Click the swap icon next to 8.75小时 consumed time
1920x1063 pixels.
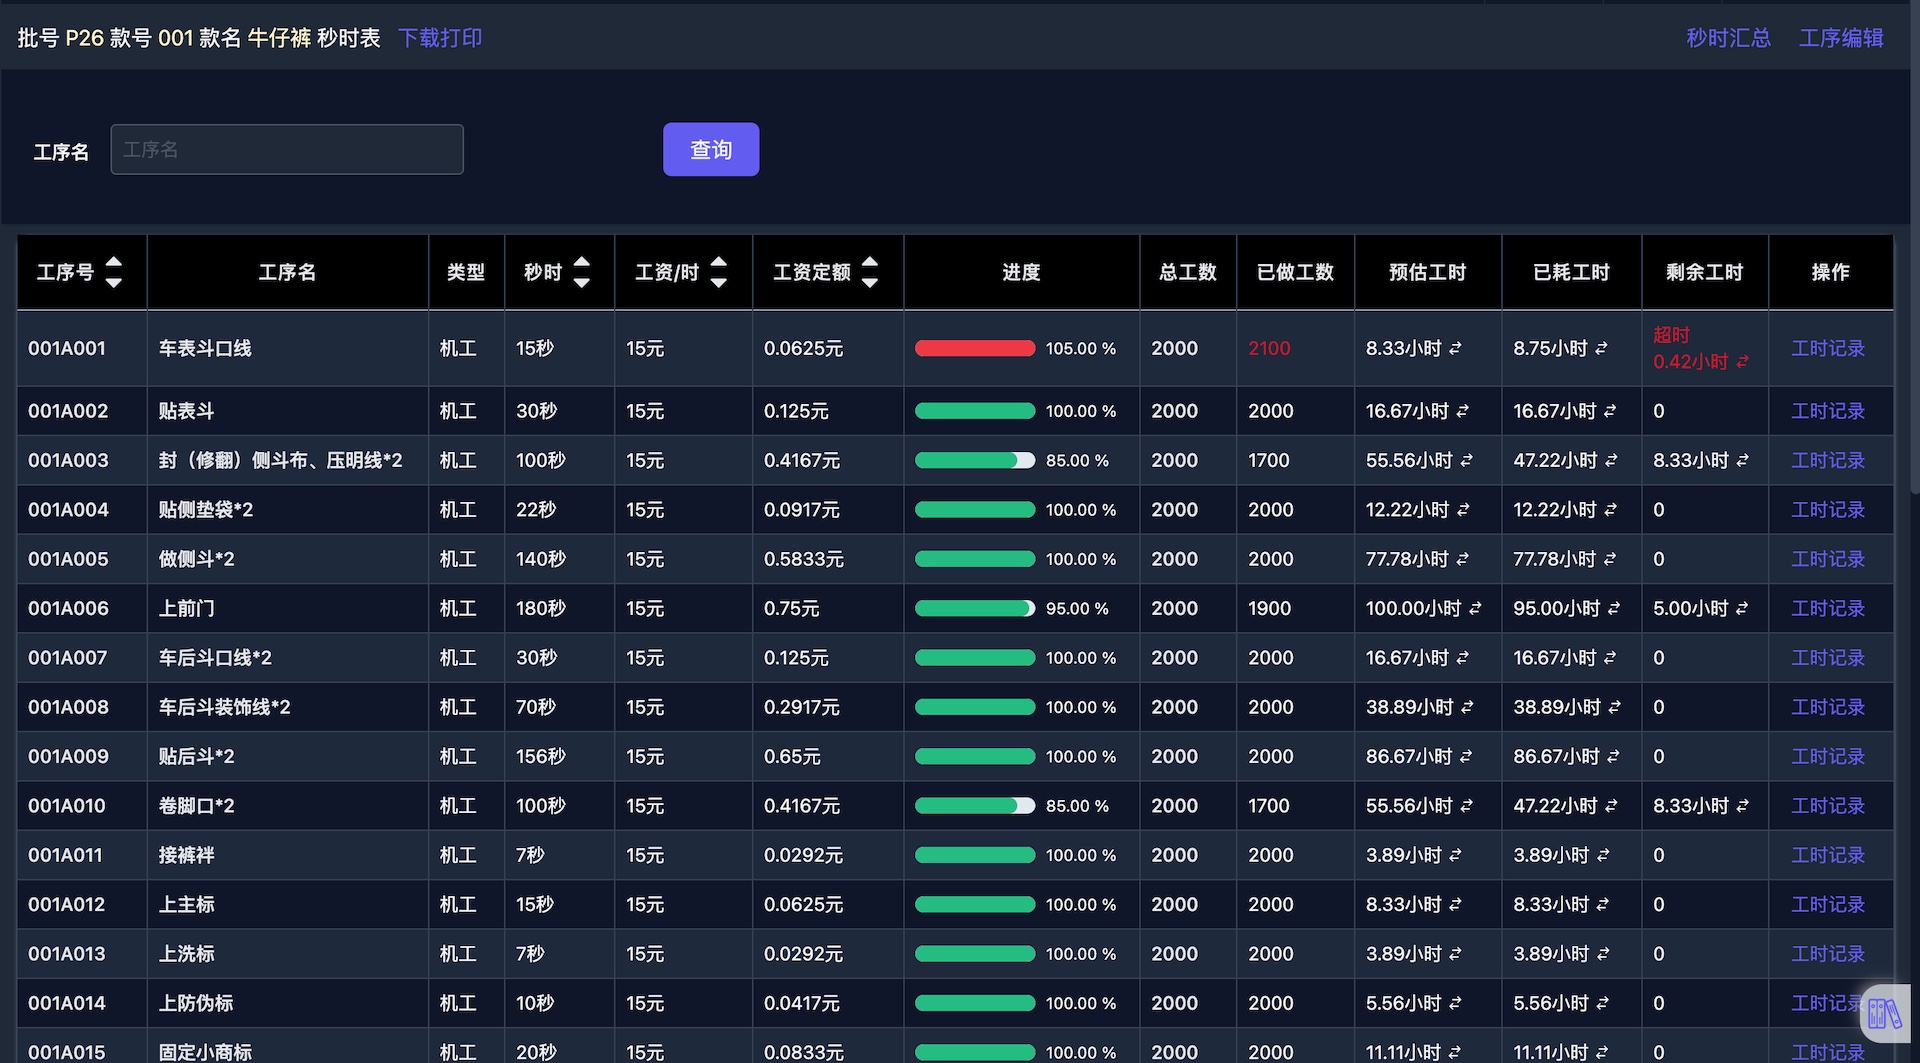pyautogui.click(x=1601, y=348)
